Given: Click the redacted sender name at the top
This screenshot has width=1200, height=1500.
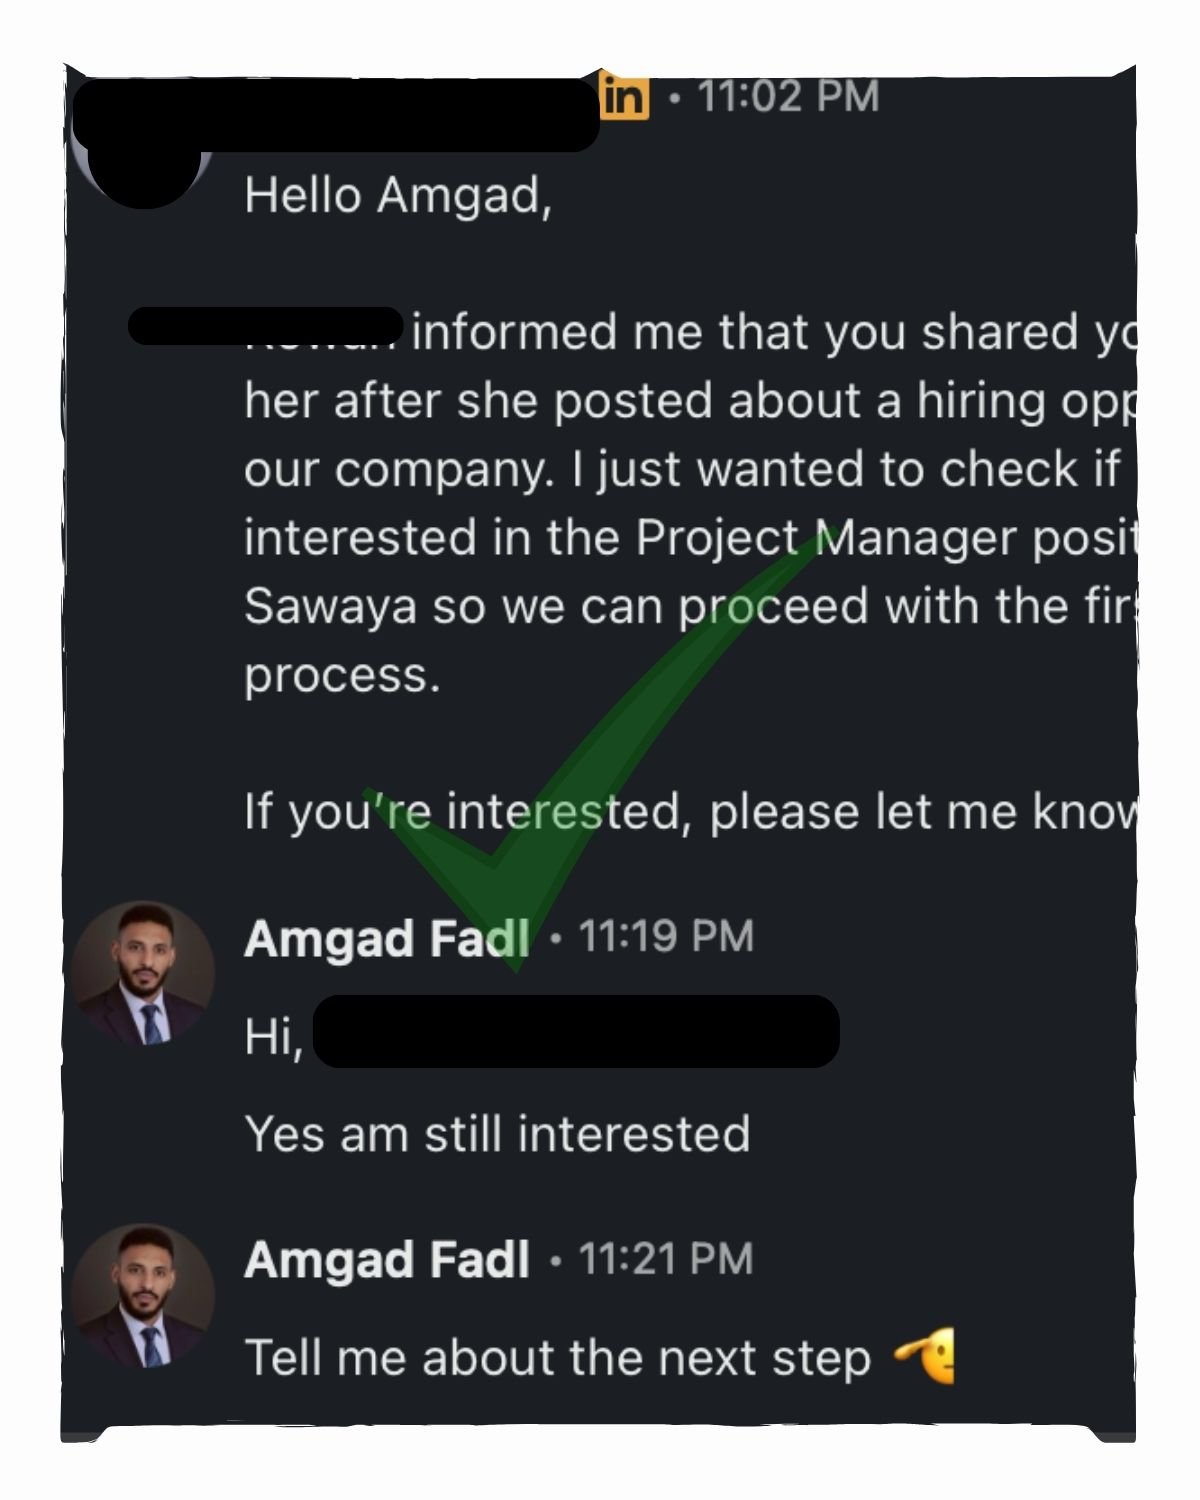Looking at the screenshot, I should tap(335, 112).
